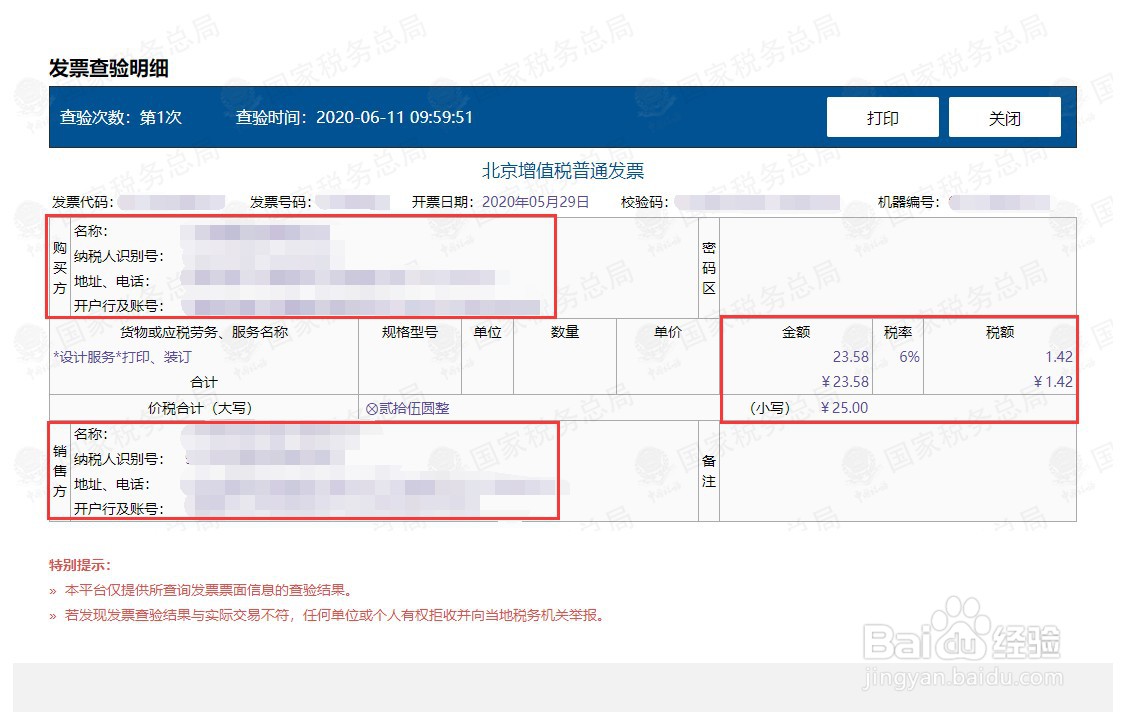This screenshot has width=1124, height=716.
Task: Click the 单位 column header
Action: (x=487, y=332)
